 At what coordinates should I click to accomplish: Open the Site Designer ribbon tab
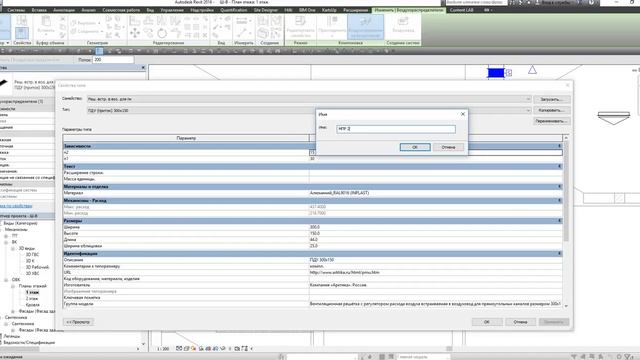click(x=265, y=10)
